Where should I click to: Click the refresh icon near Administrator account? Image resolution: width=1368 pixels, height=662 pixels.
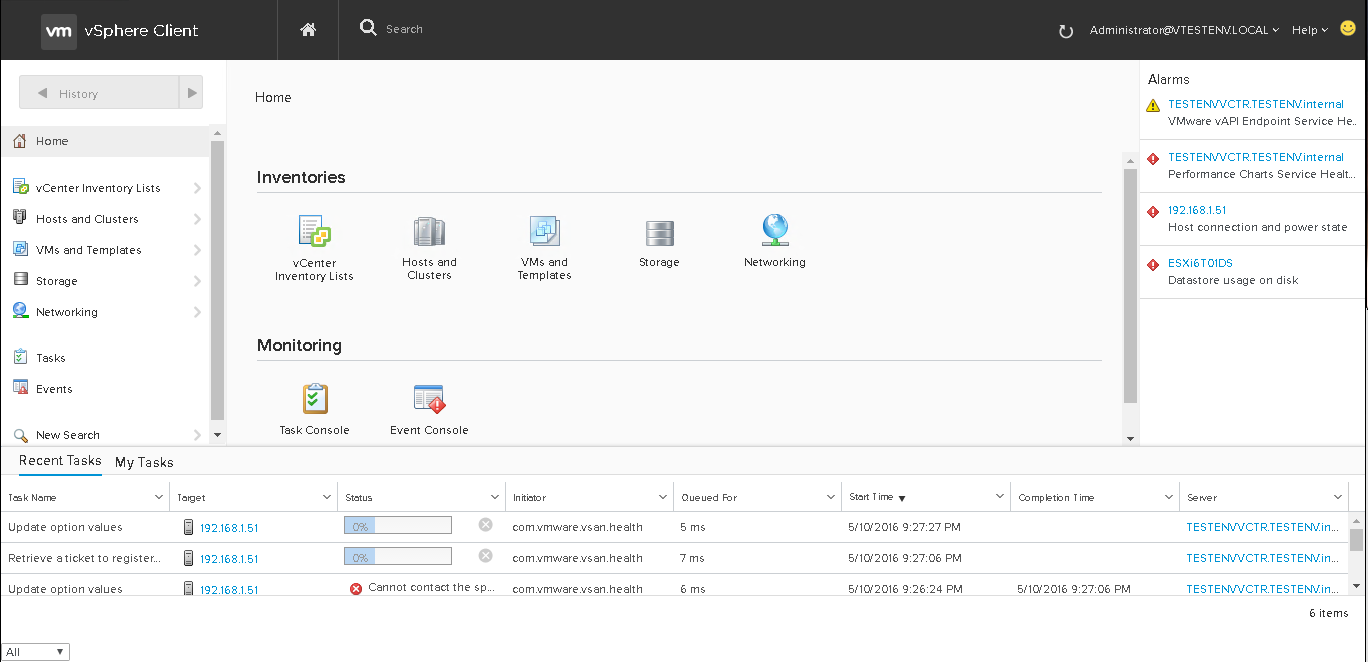(1066, 31)
